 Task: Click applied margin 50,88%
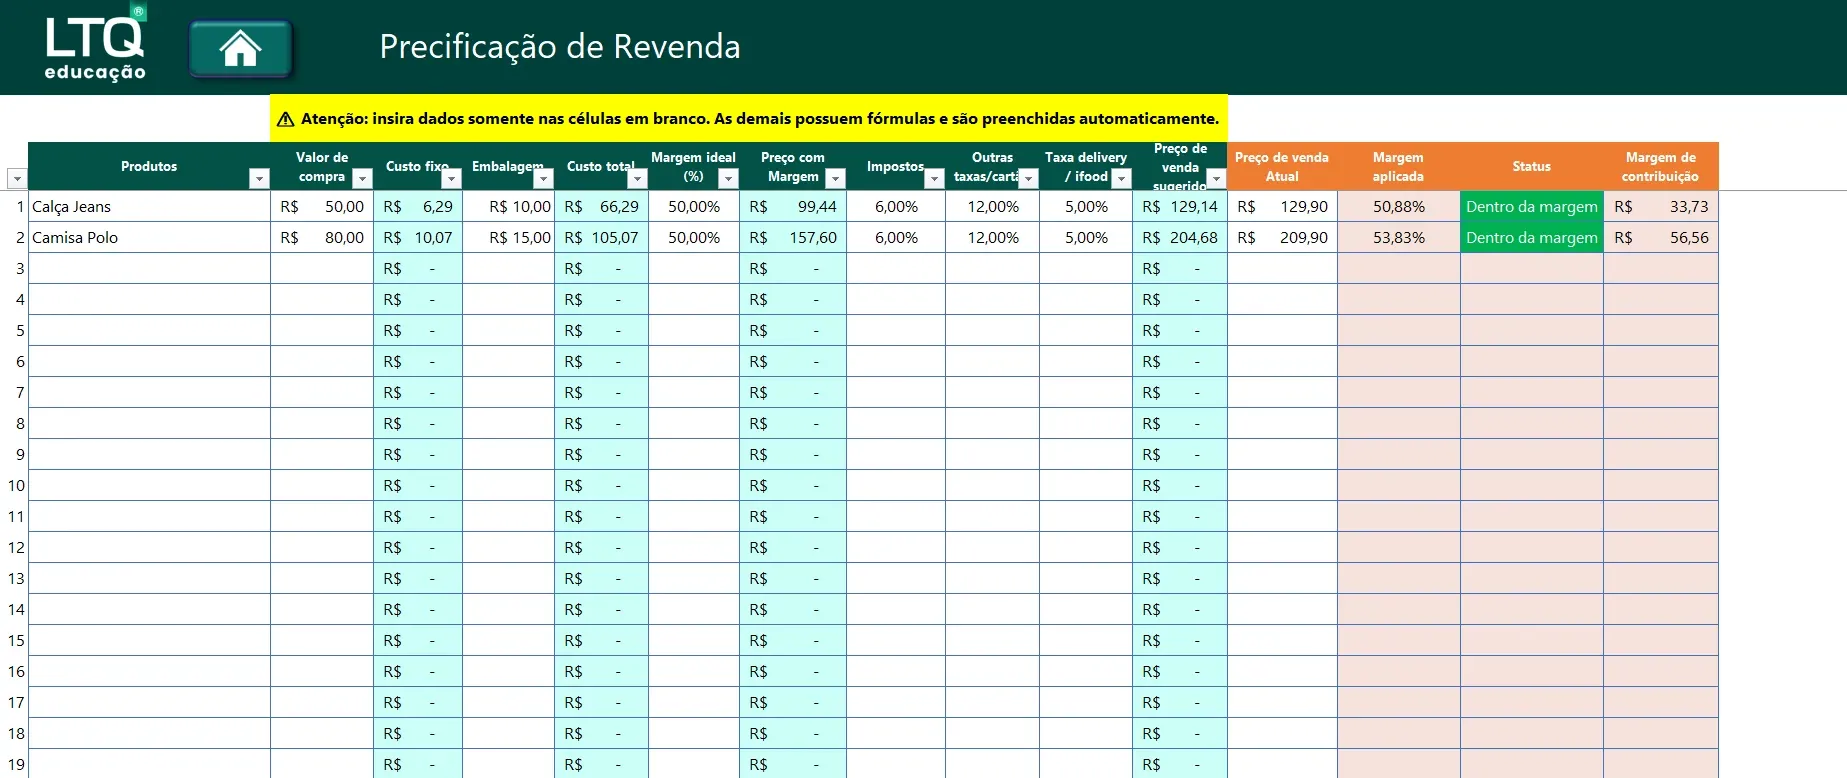click(1399, 207)
